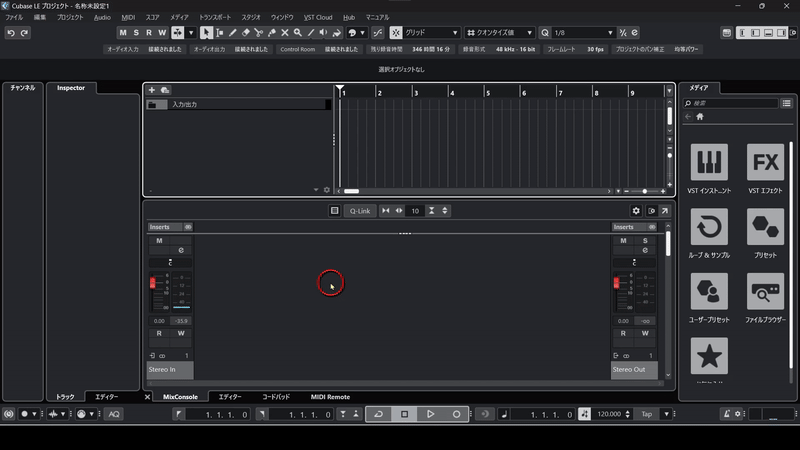Open MixConsole settings gear
800x450 pixels.
pos(636,211)
